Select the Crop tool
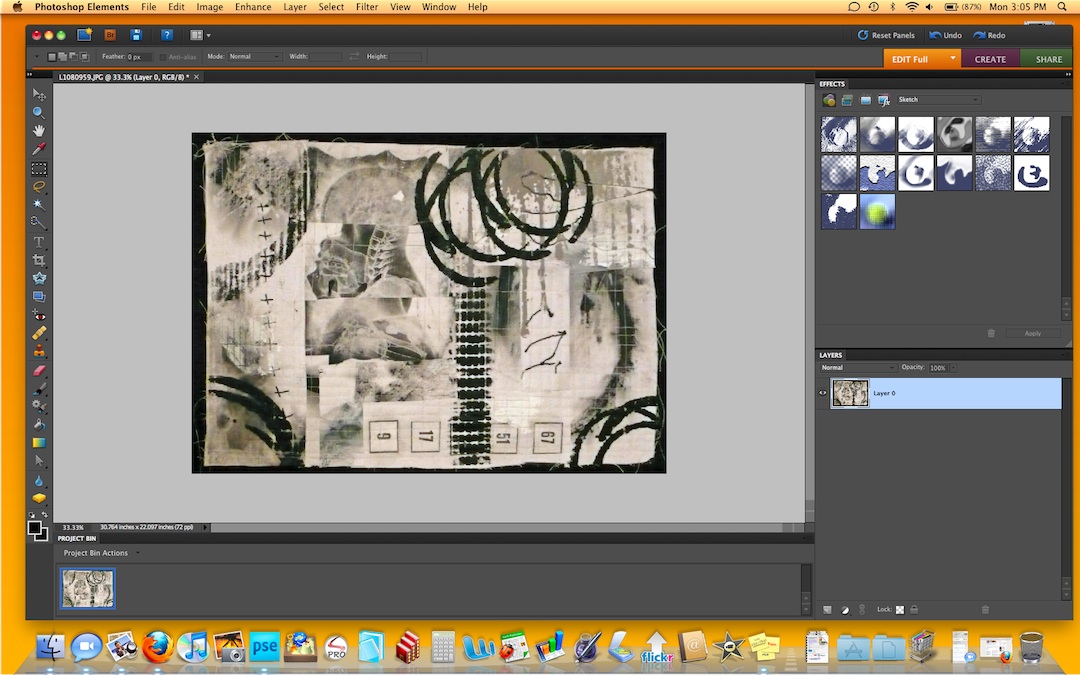 coord(39,259)
